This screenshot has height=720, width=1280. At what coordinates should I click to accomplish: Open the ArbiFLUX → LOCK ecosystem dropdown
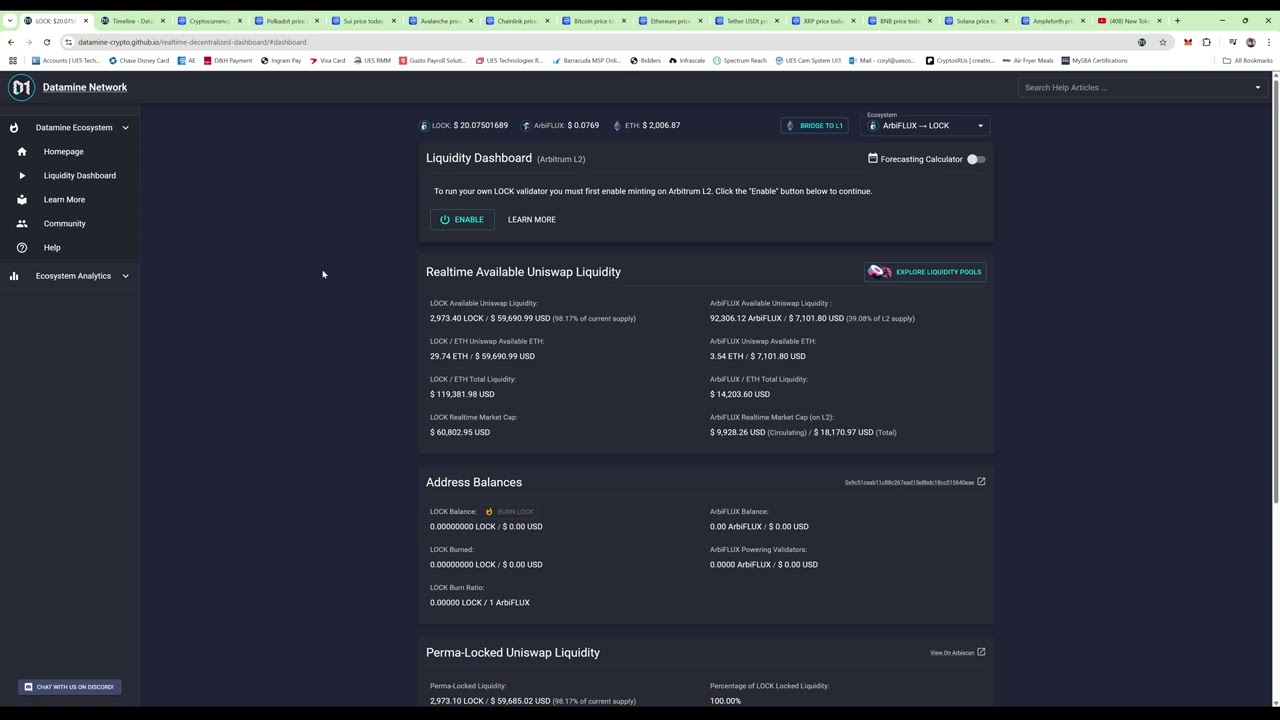[x=927, y=126]
